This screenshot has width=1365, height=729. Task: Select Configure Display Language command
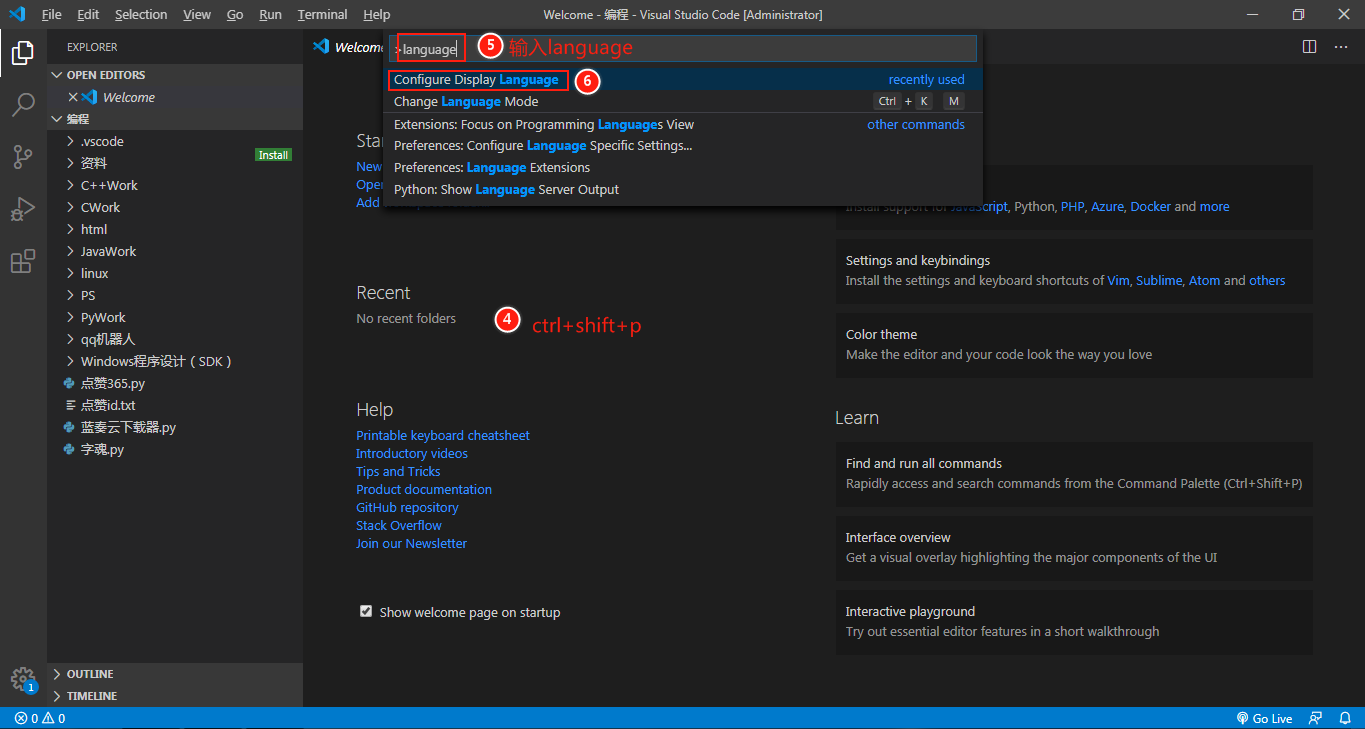683,79
